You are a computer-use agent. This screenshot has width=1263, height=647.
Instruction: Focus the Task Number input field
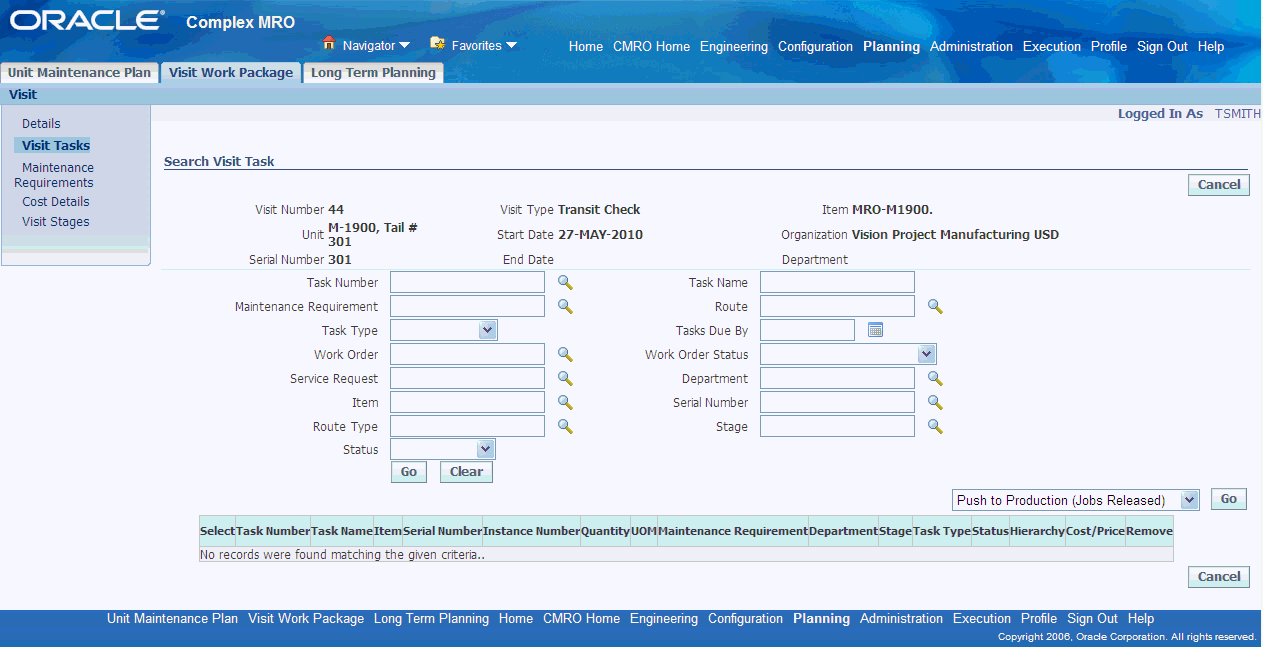tap(467, 283)
